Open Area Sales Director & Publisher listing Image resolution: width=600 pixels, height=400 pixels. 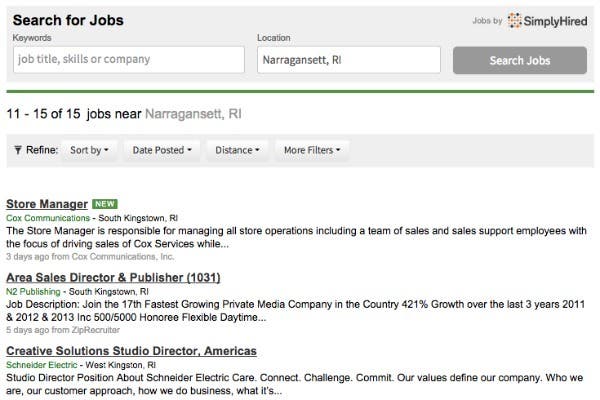113,277
